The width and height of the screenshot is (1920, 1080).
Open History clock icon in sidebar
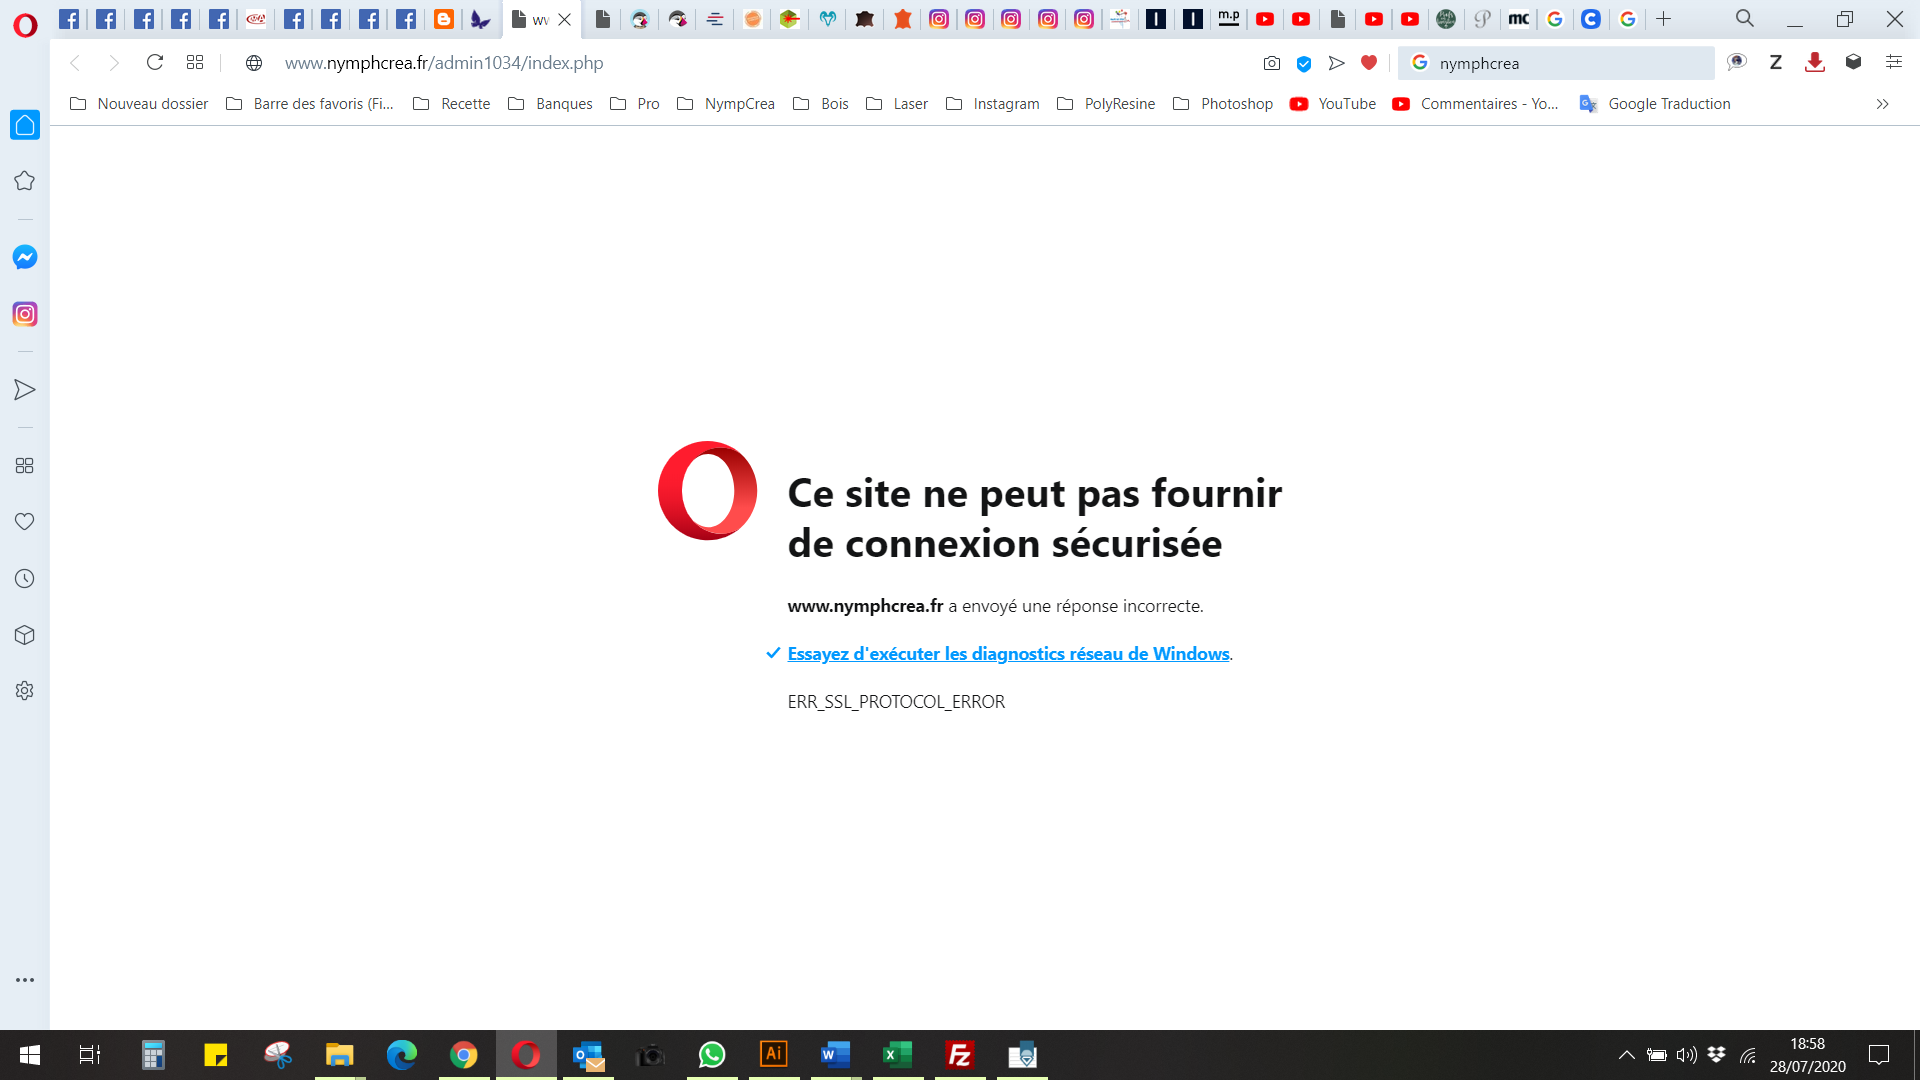point(25,579)
